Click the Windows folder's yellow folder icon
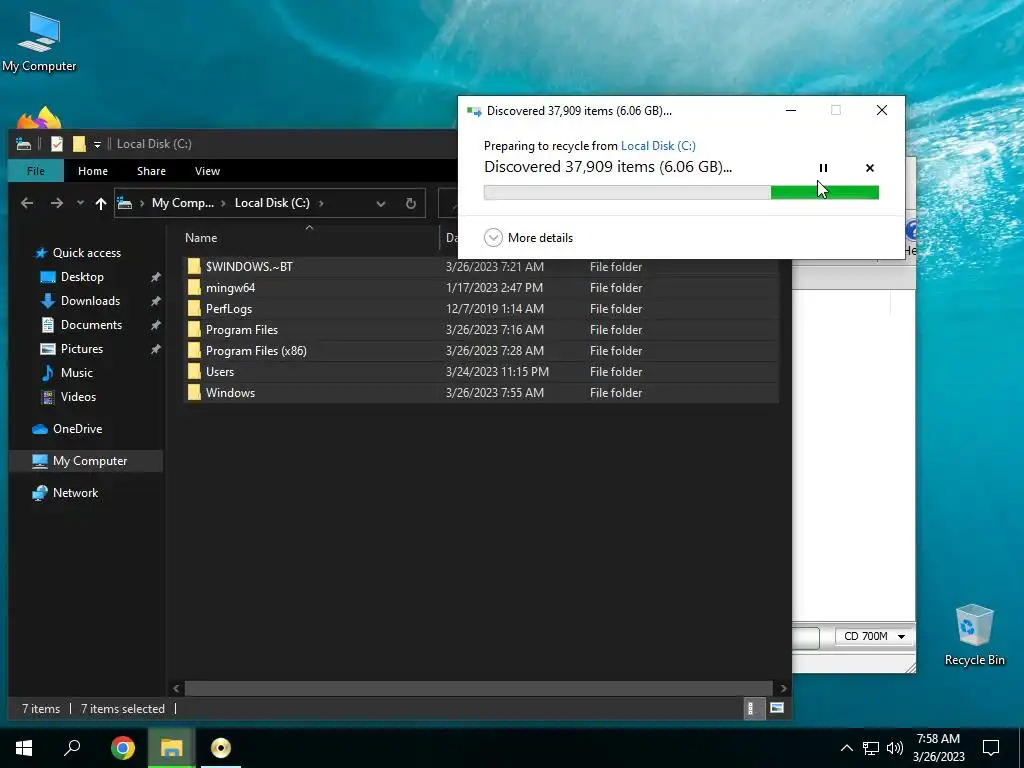Image resolution: width=1024 pixels, height=768 pixels. 194,392
